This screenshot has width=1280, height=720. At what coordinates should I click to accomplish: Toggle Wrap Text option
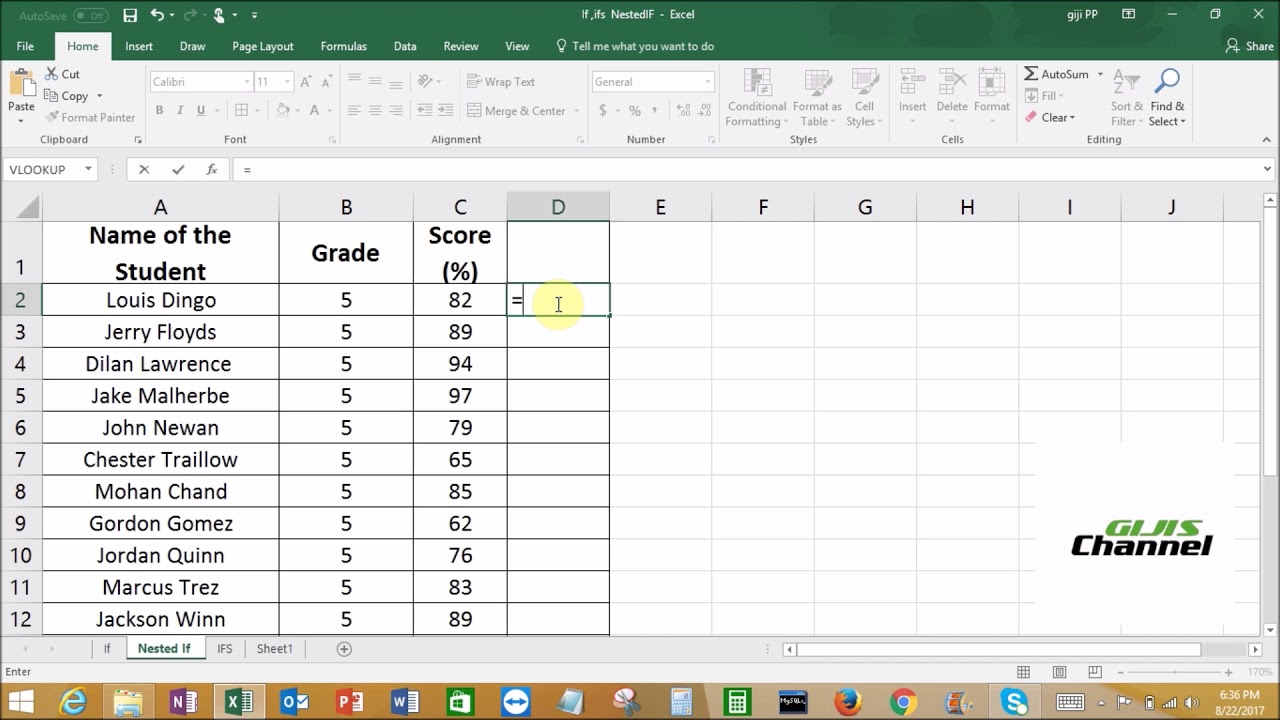[501, 82]
